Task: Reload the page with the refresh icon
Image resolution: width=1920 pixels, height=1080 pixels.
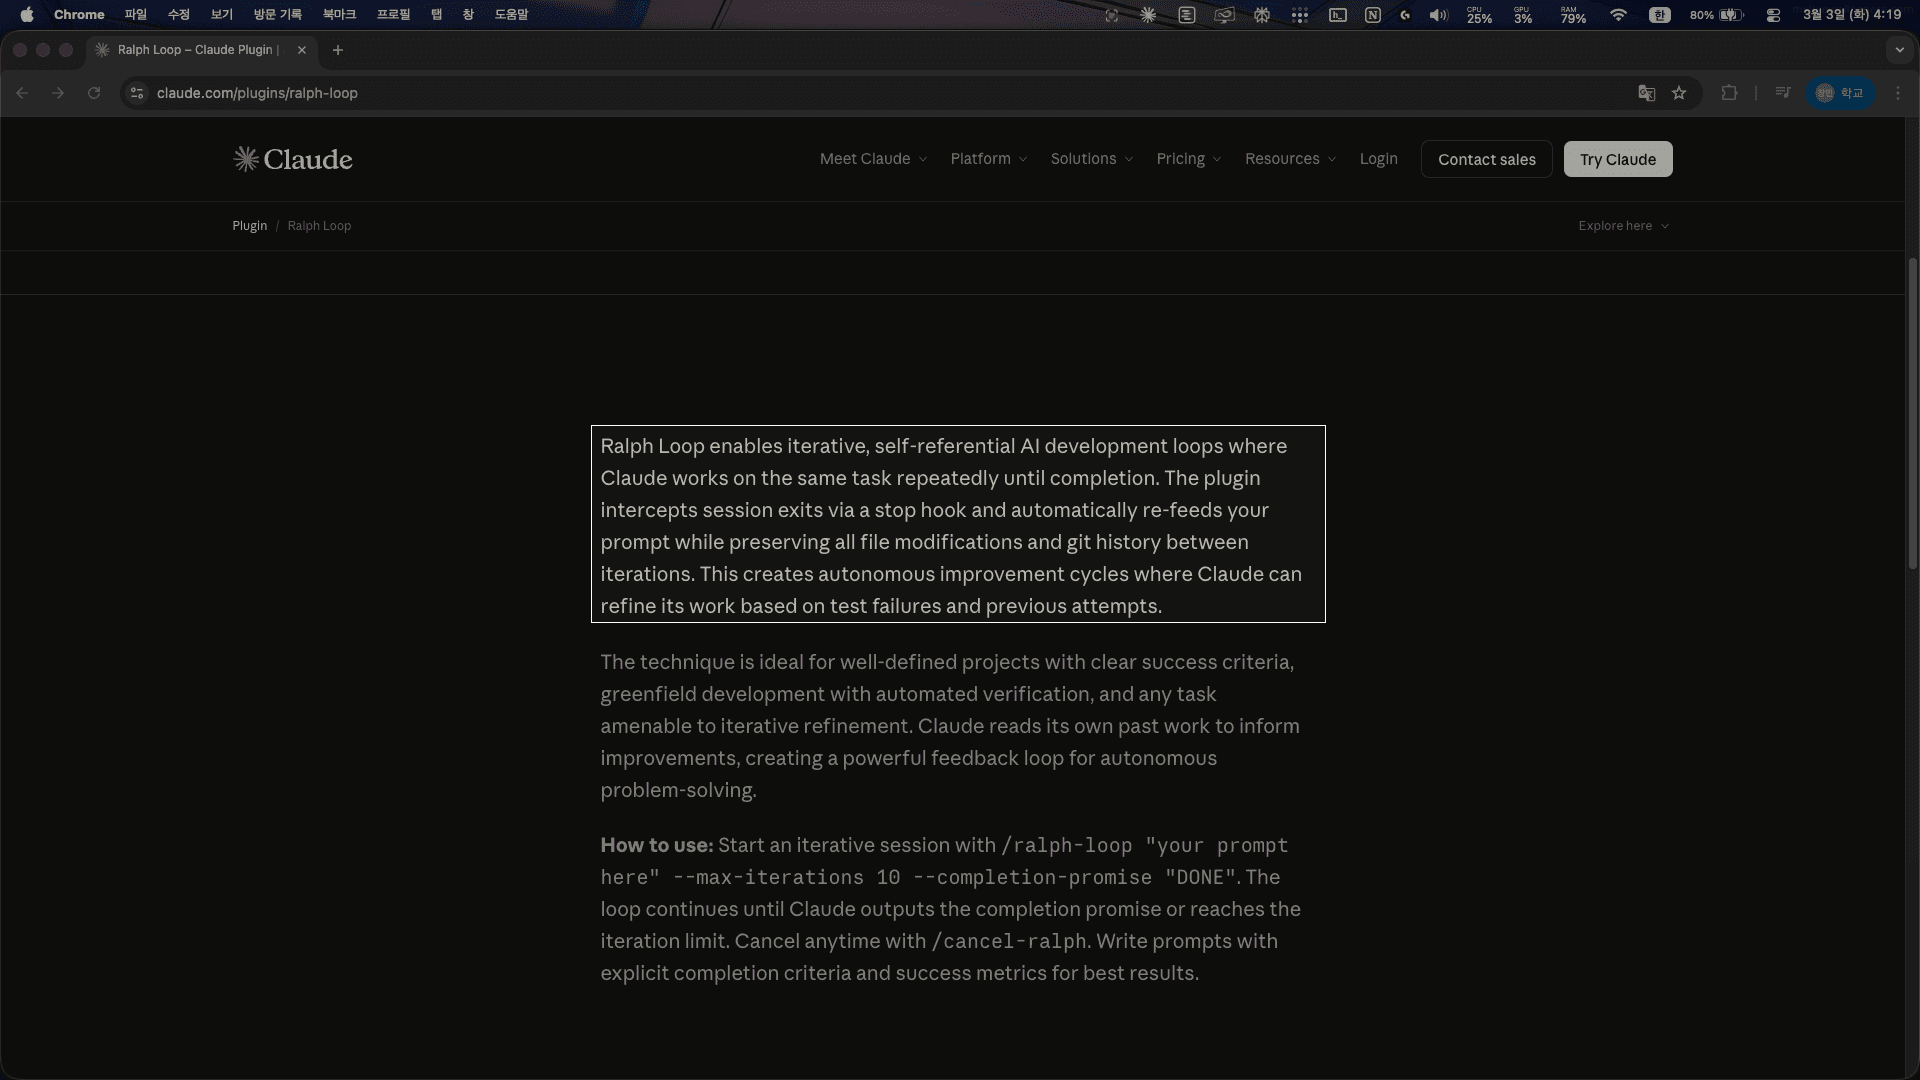Action: (94, 93)
